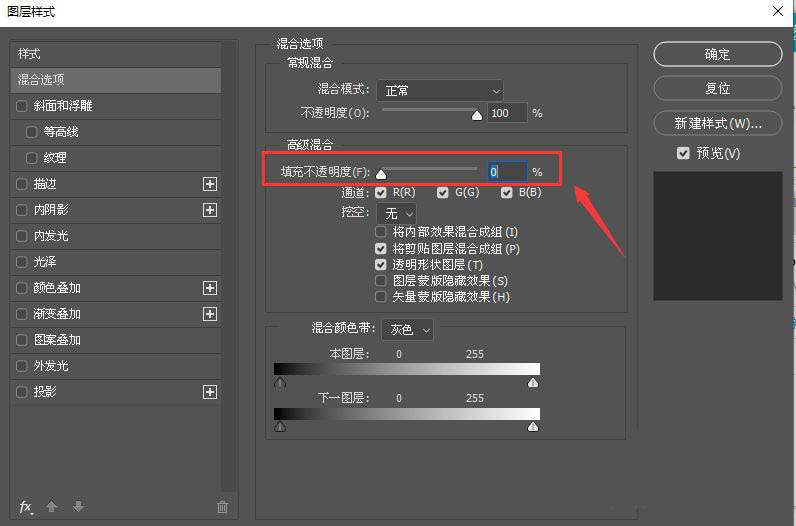Screen dimensions: 796x526
Task: Uncheck 将剪贴图层混合成组(P)
Action: click(x=381, y=248)
